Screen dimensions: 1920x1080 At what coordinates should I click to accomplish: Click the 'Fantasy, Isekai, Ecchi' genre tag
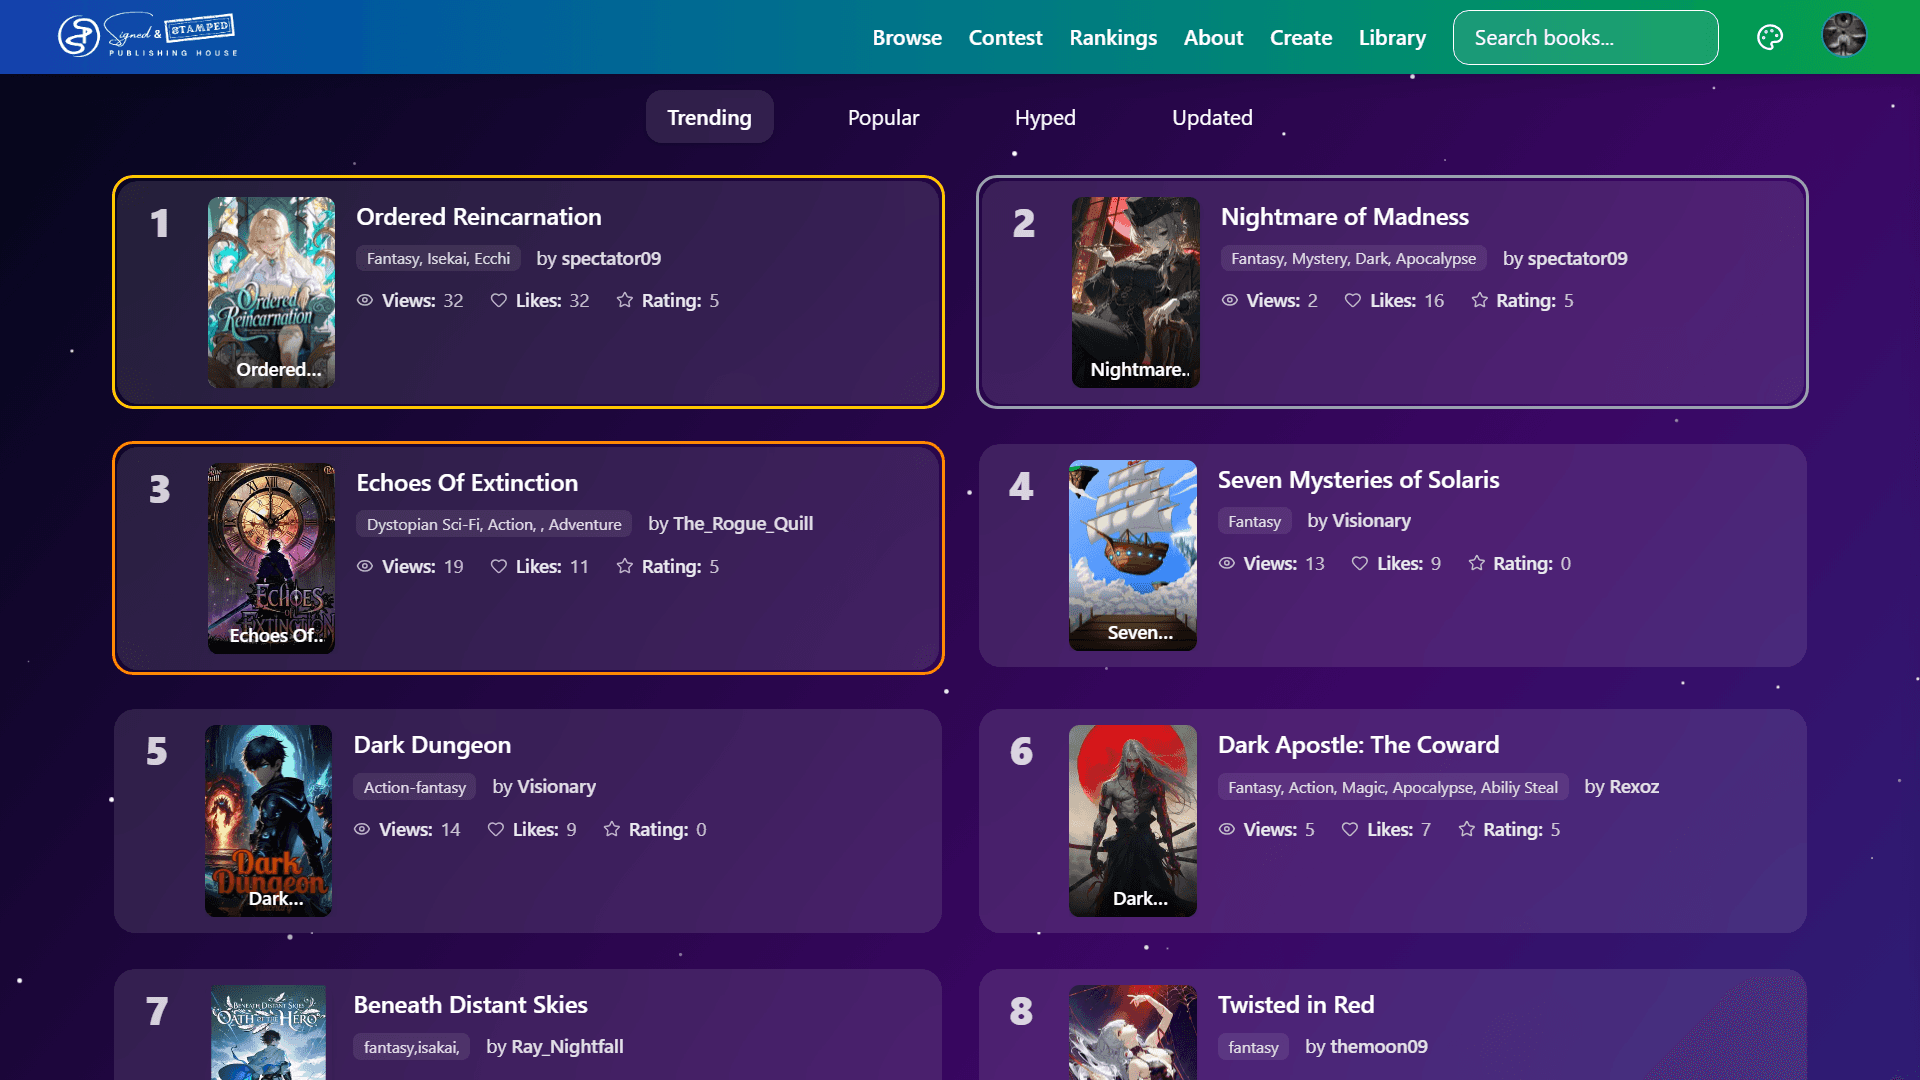pyautogui.click(x=438, y=259)
